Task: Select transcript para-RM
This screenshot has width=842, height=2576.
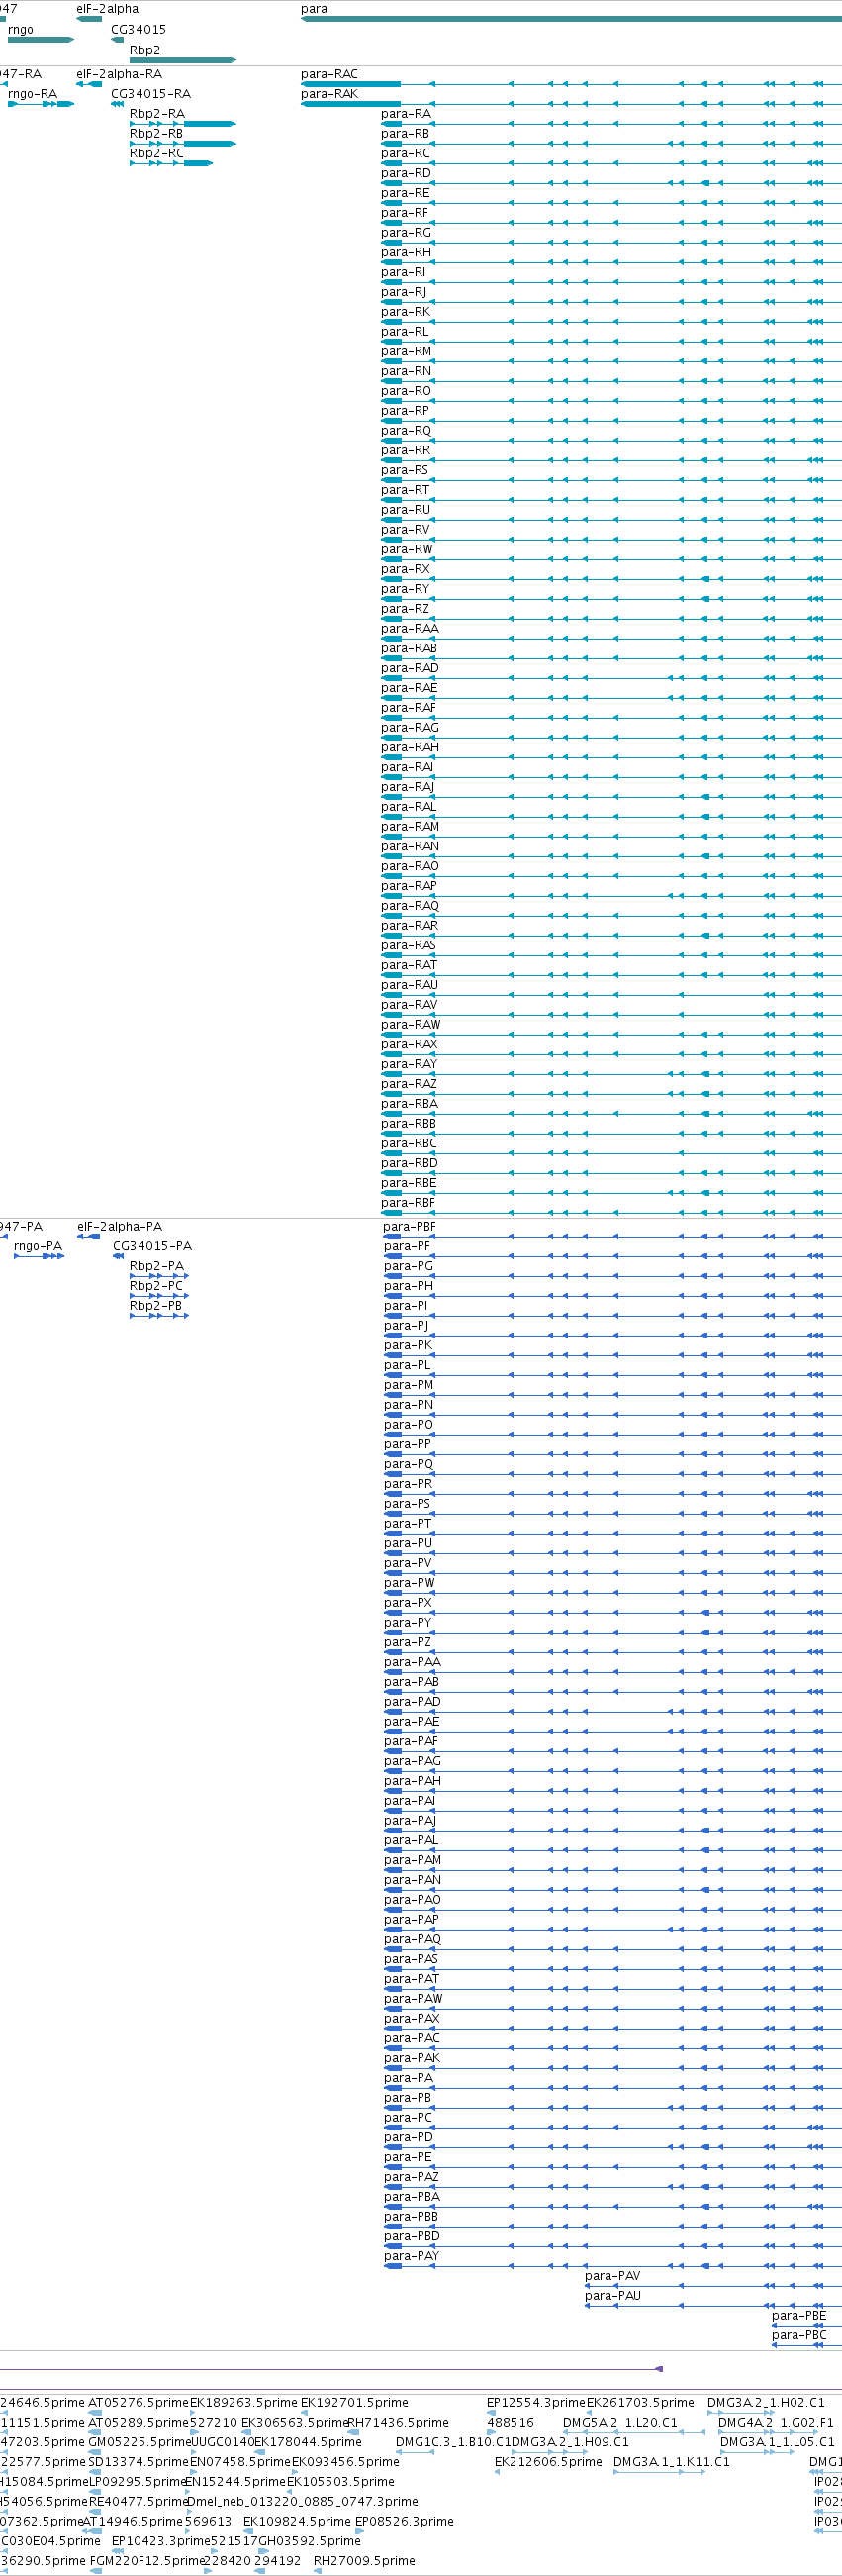Action: [x=406, y=351]
